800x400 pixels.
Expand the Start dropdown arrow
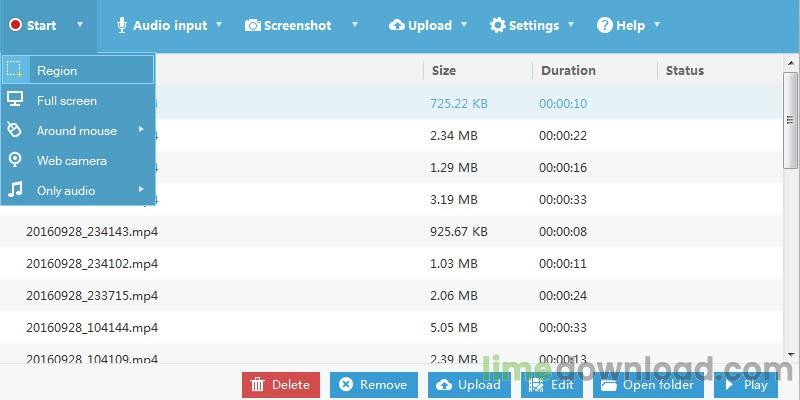click(x=80, y=26)
